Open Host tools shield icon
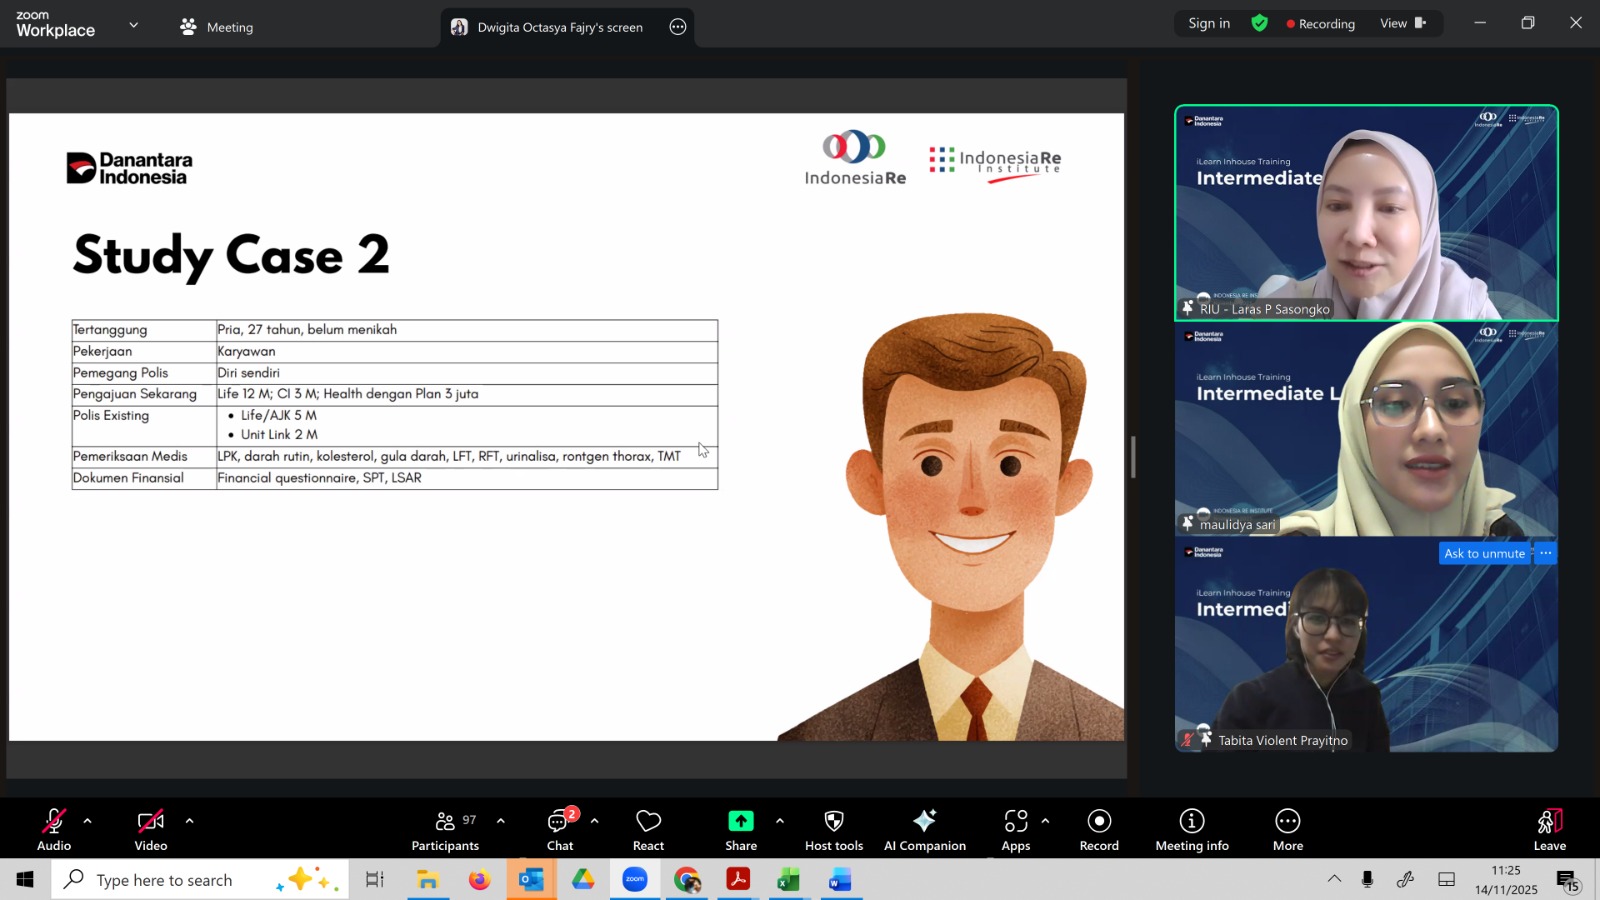The height and width of the screenshot is (900, 1600). 833,822
